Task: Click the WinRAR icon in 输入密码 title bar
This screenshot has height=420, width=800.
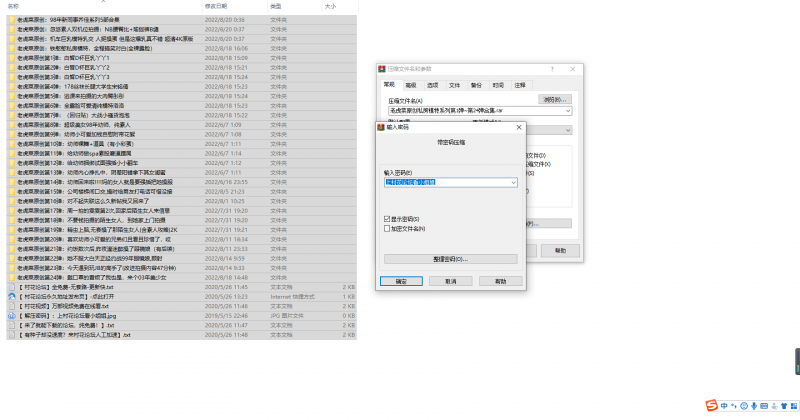Action: point(381,127)
